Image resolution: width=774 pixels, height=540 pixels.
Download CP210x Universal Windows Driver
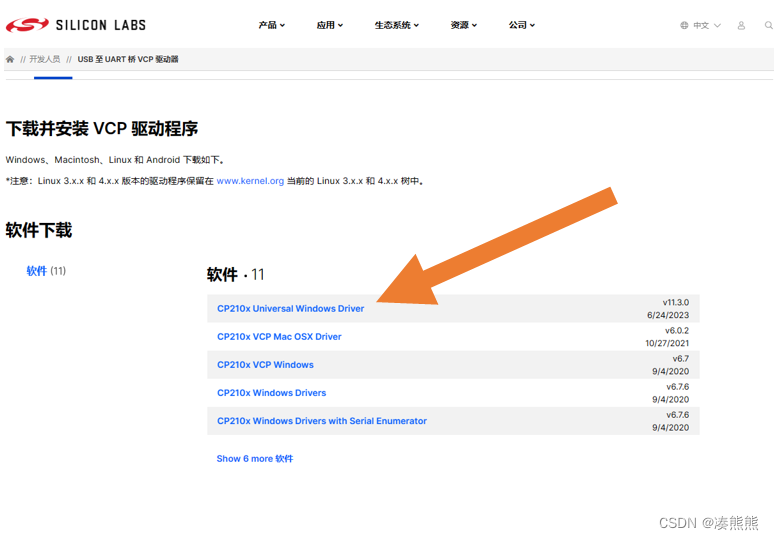tap(291, 309)
